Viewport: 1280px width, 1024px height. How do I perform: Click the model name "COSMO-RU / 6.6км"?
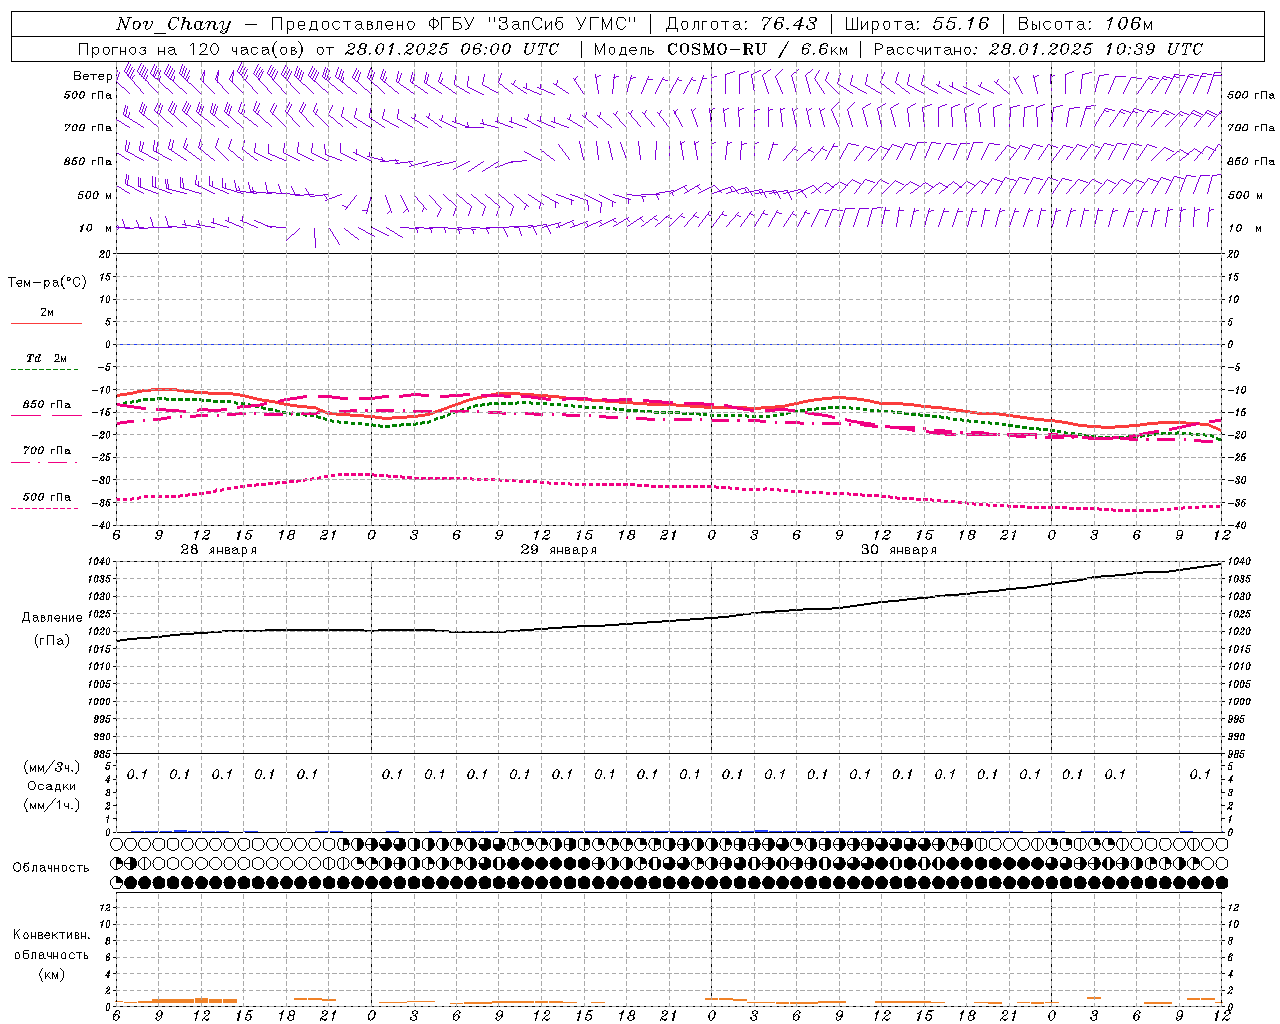(757, 49)
